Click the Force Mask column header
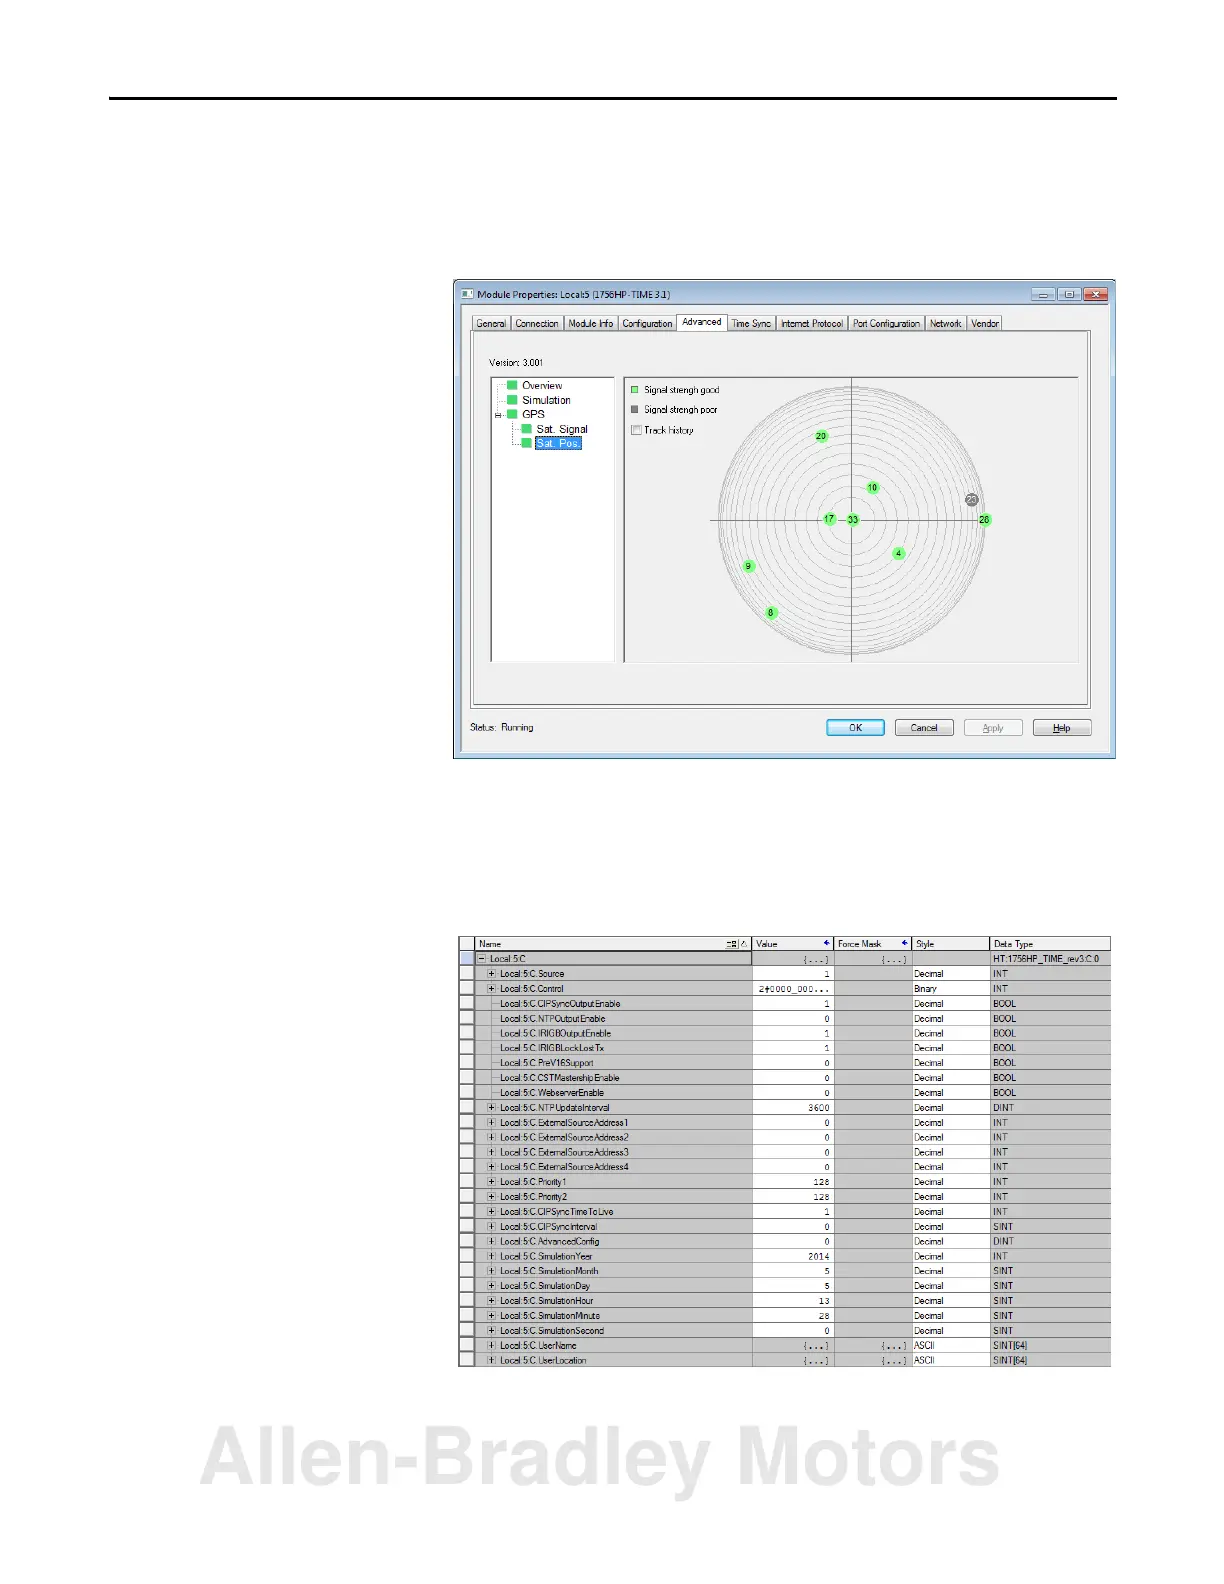 click(x=873, y=944)
